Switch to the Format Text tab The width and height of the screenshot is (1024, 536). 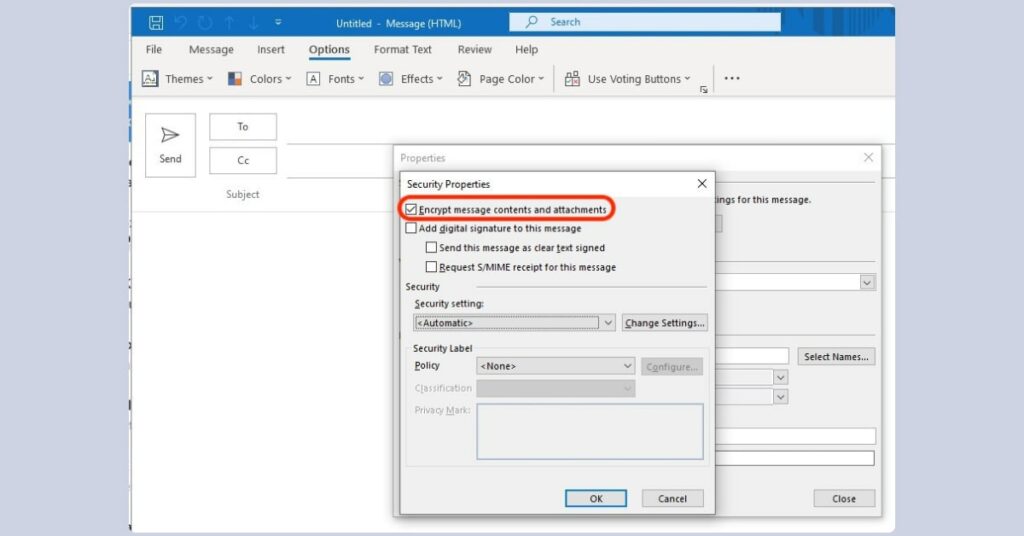tap(402, 50)
